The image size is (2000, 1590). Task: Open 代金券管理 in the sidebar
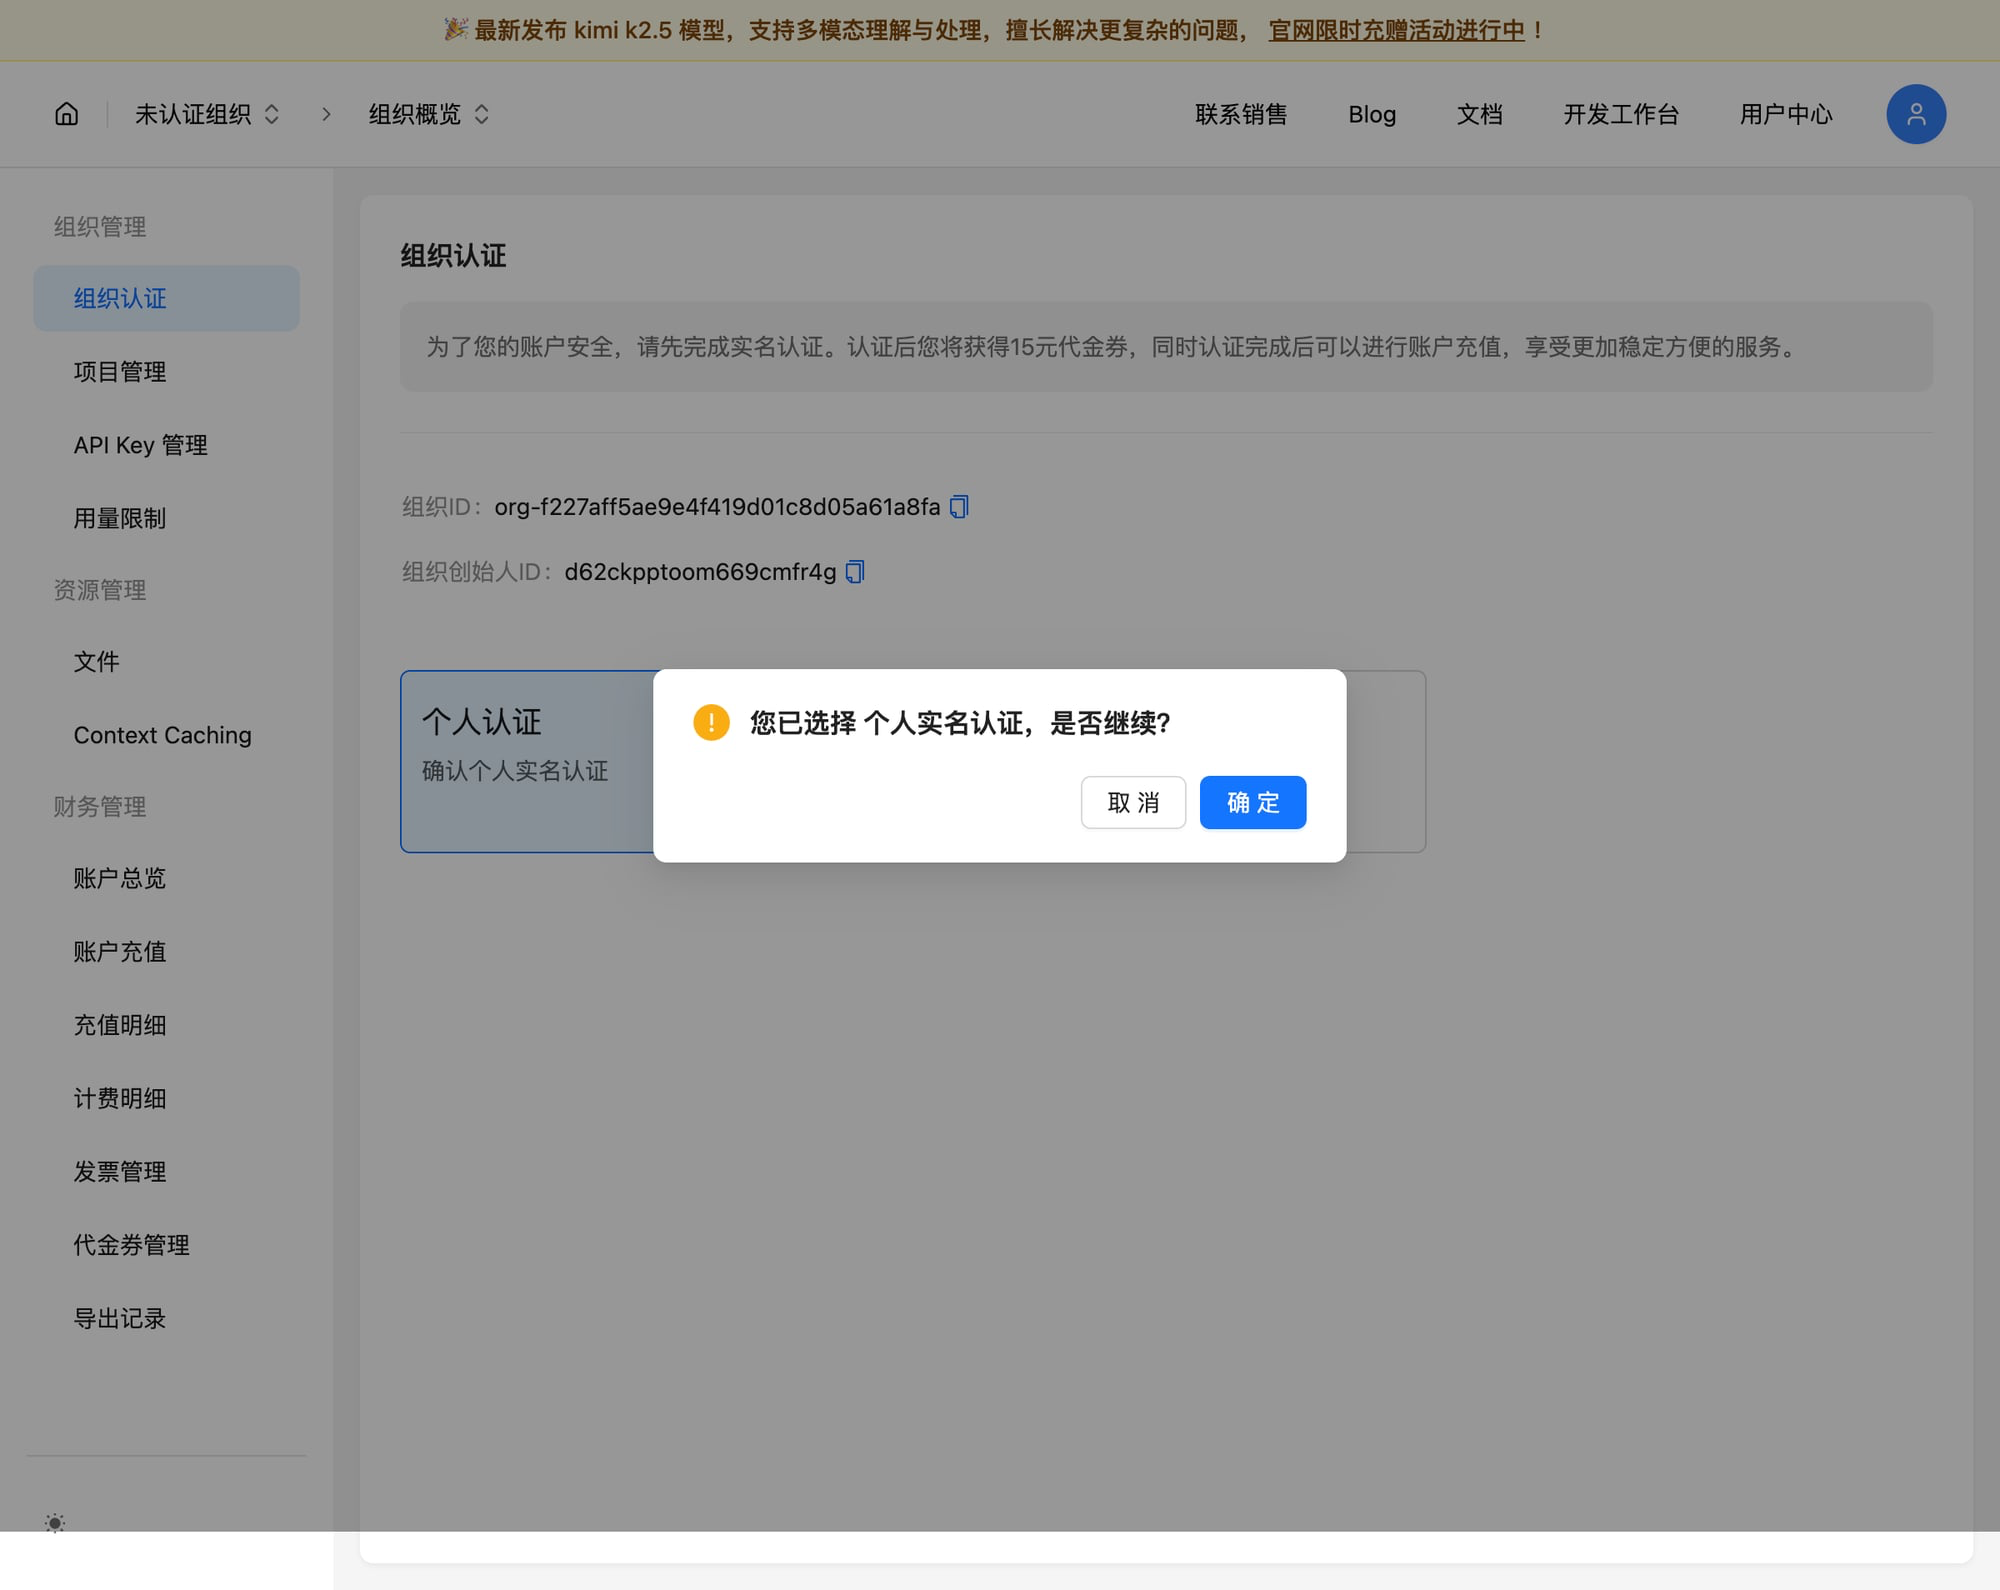pyautogui.click(x=130, y=1245)
